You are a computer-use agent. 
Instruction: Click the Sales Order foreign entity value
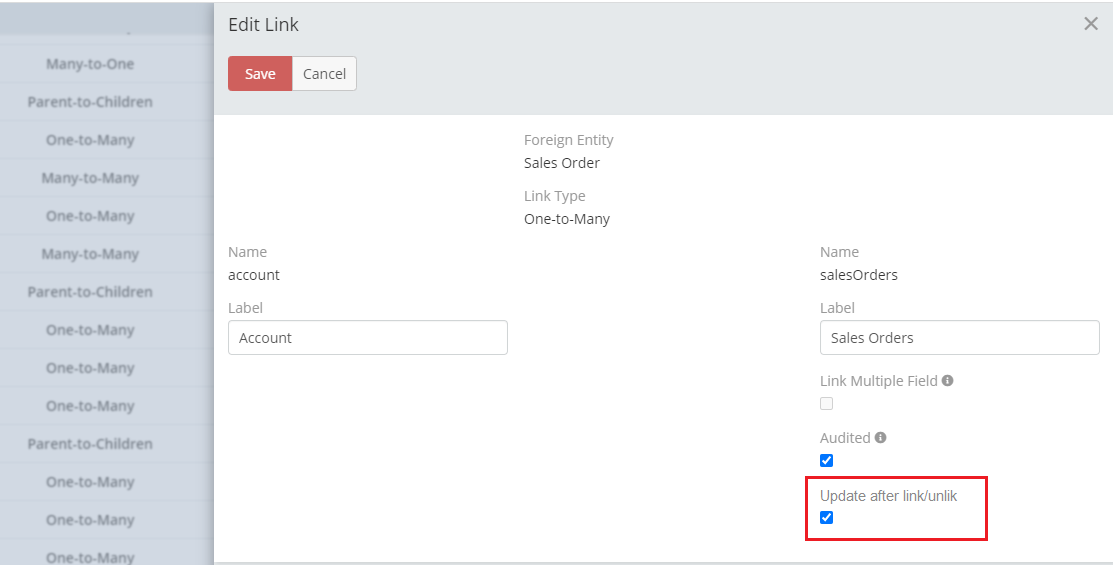coord(562,163)
